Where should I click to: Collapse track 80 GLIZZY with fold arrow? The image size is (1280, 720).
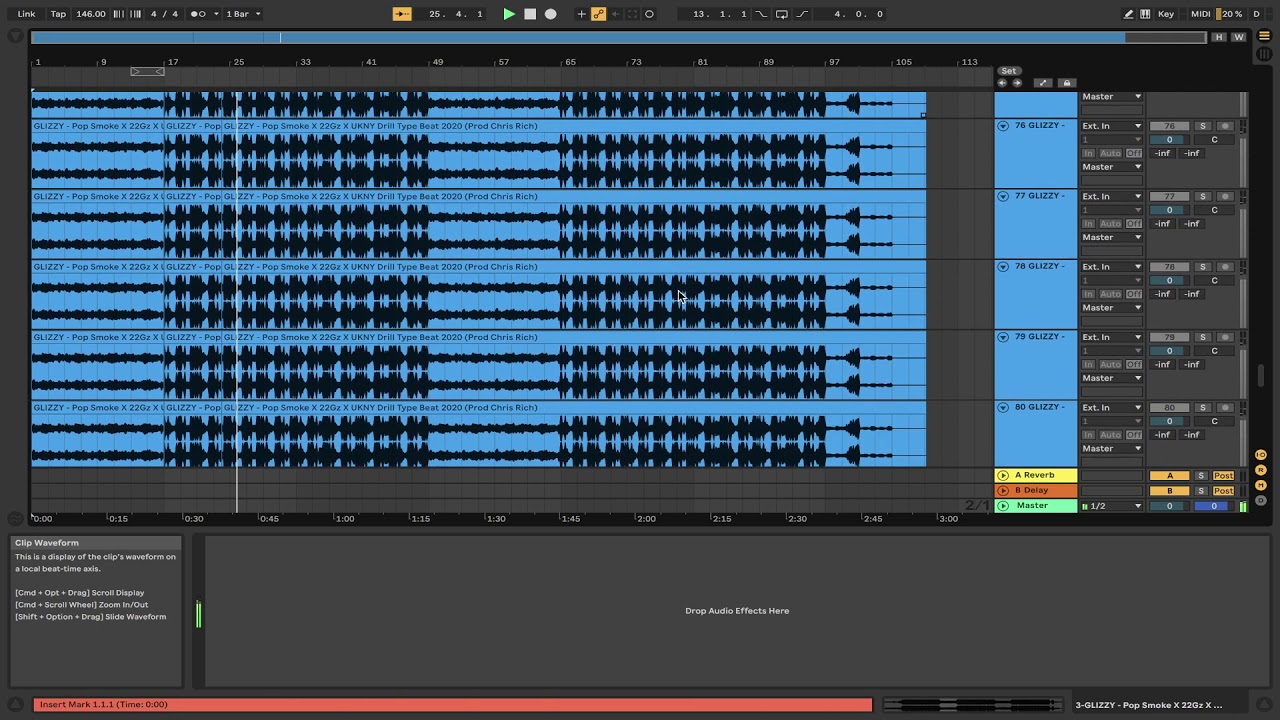tap(1003, 408)
